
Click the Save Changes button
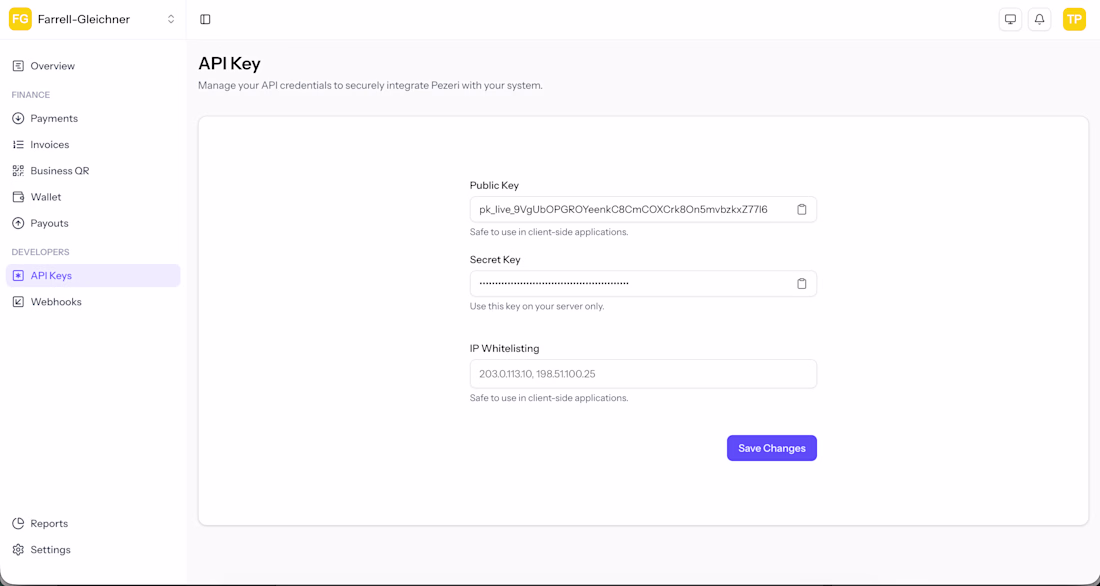771,448
